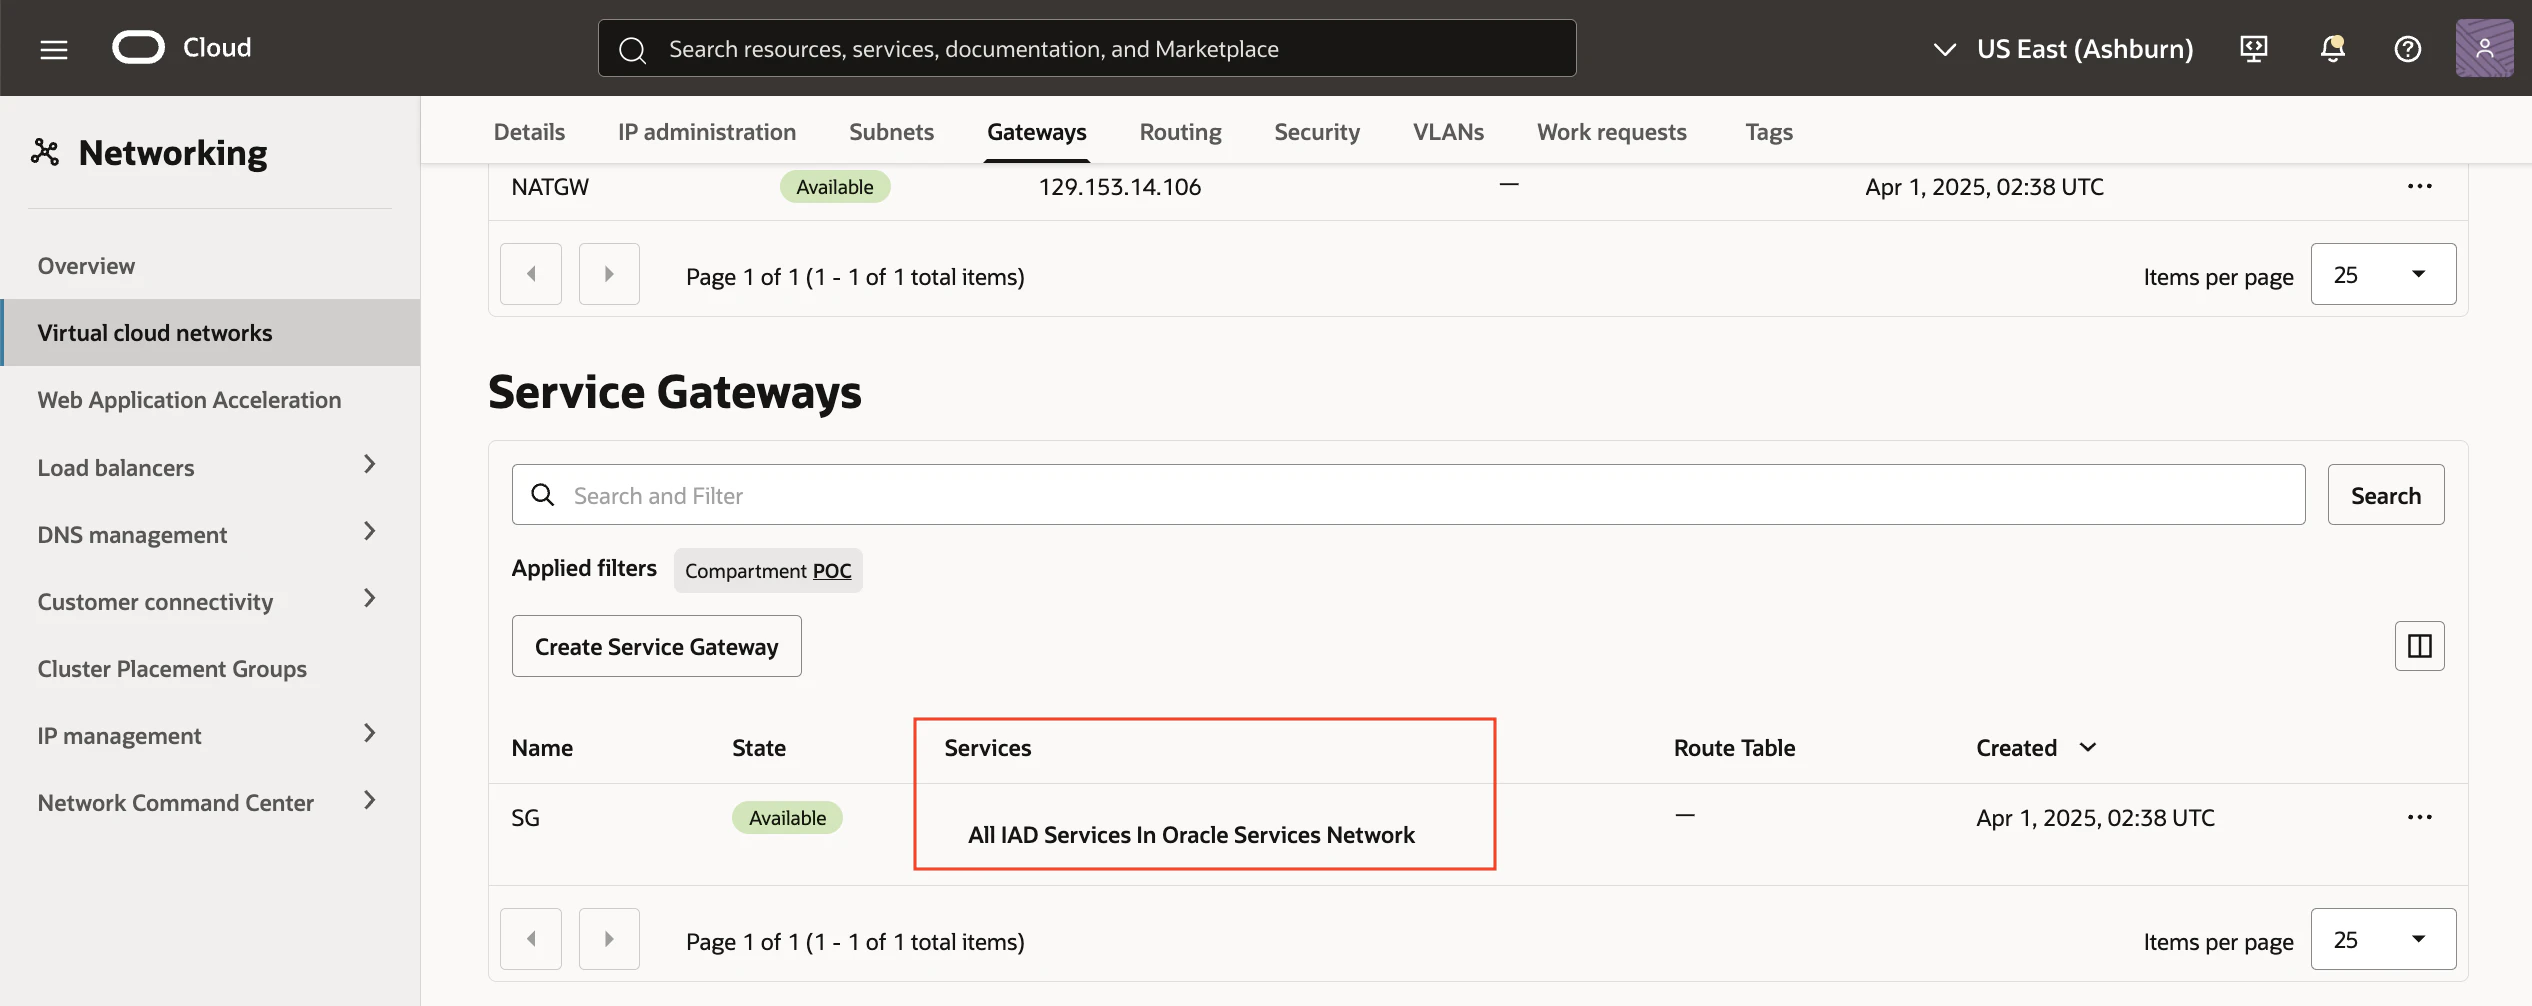2532x1006 pixels.
Task: Switch to the Subnets tab
Action: [891, 132]
